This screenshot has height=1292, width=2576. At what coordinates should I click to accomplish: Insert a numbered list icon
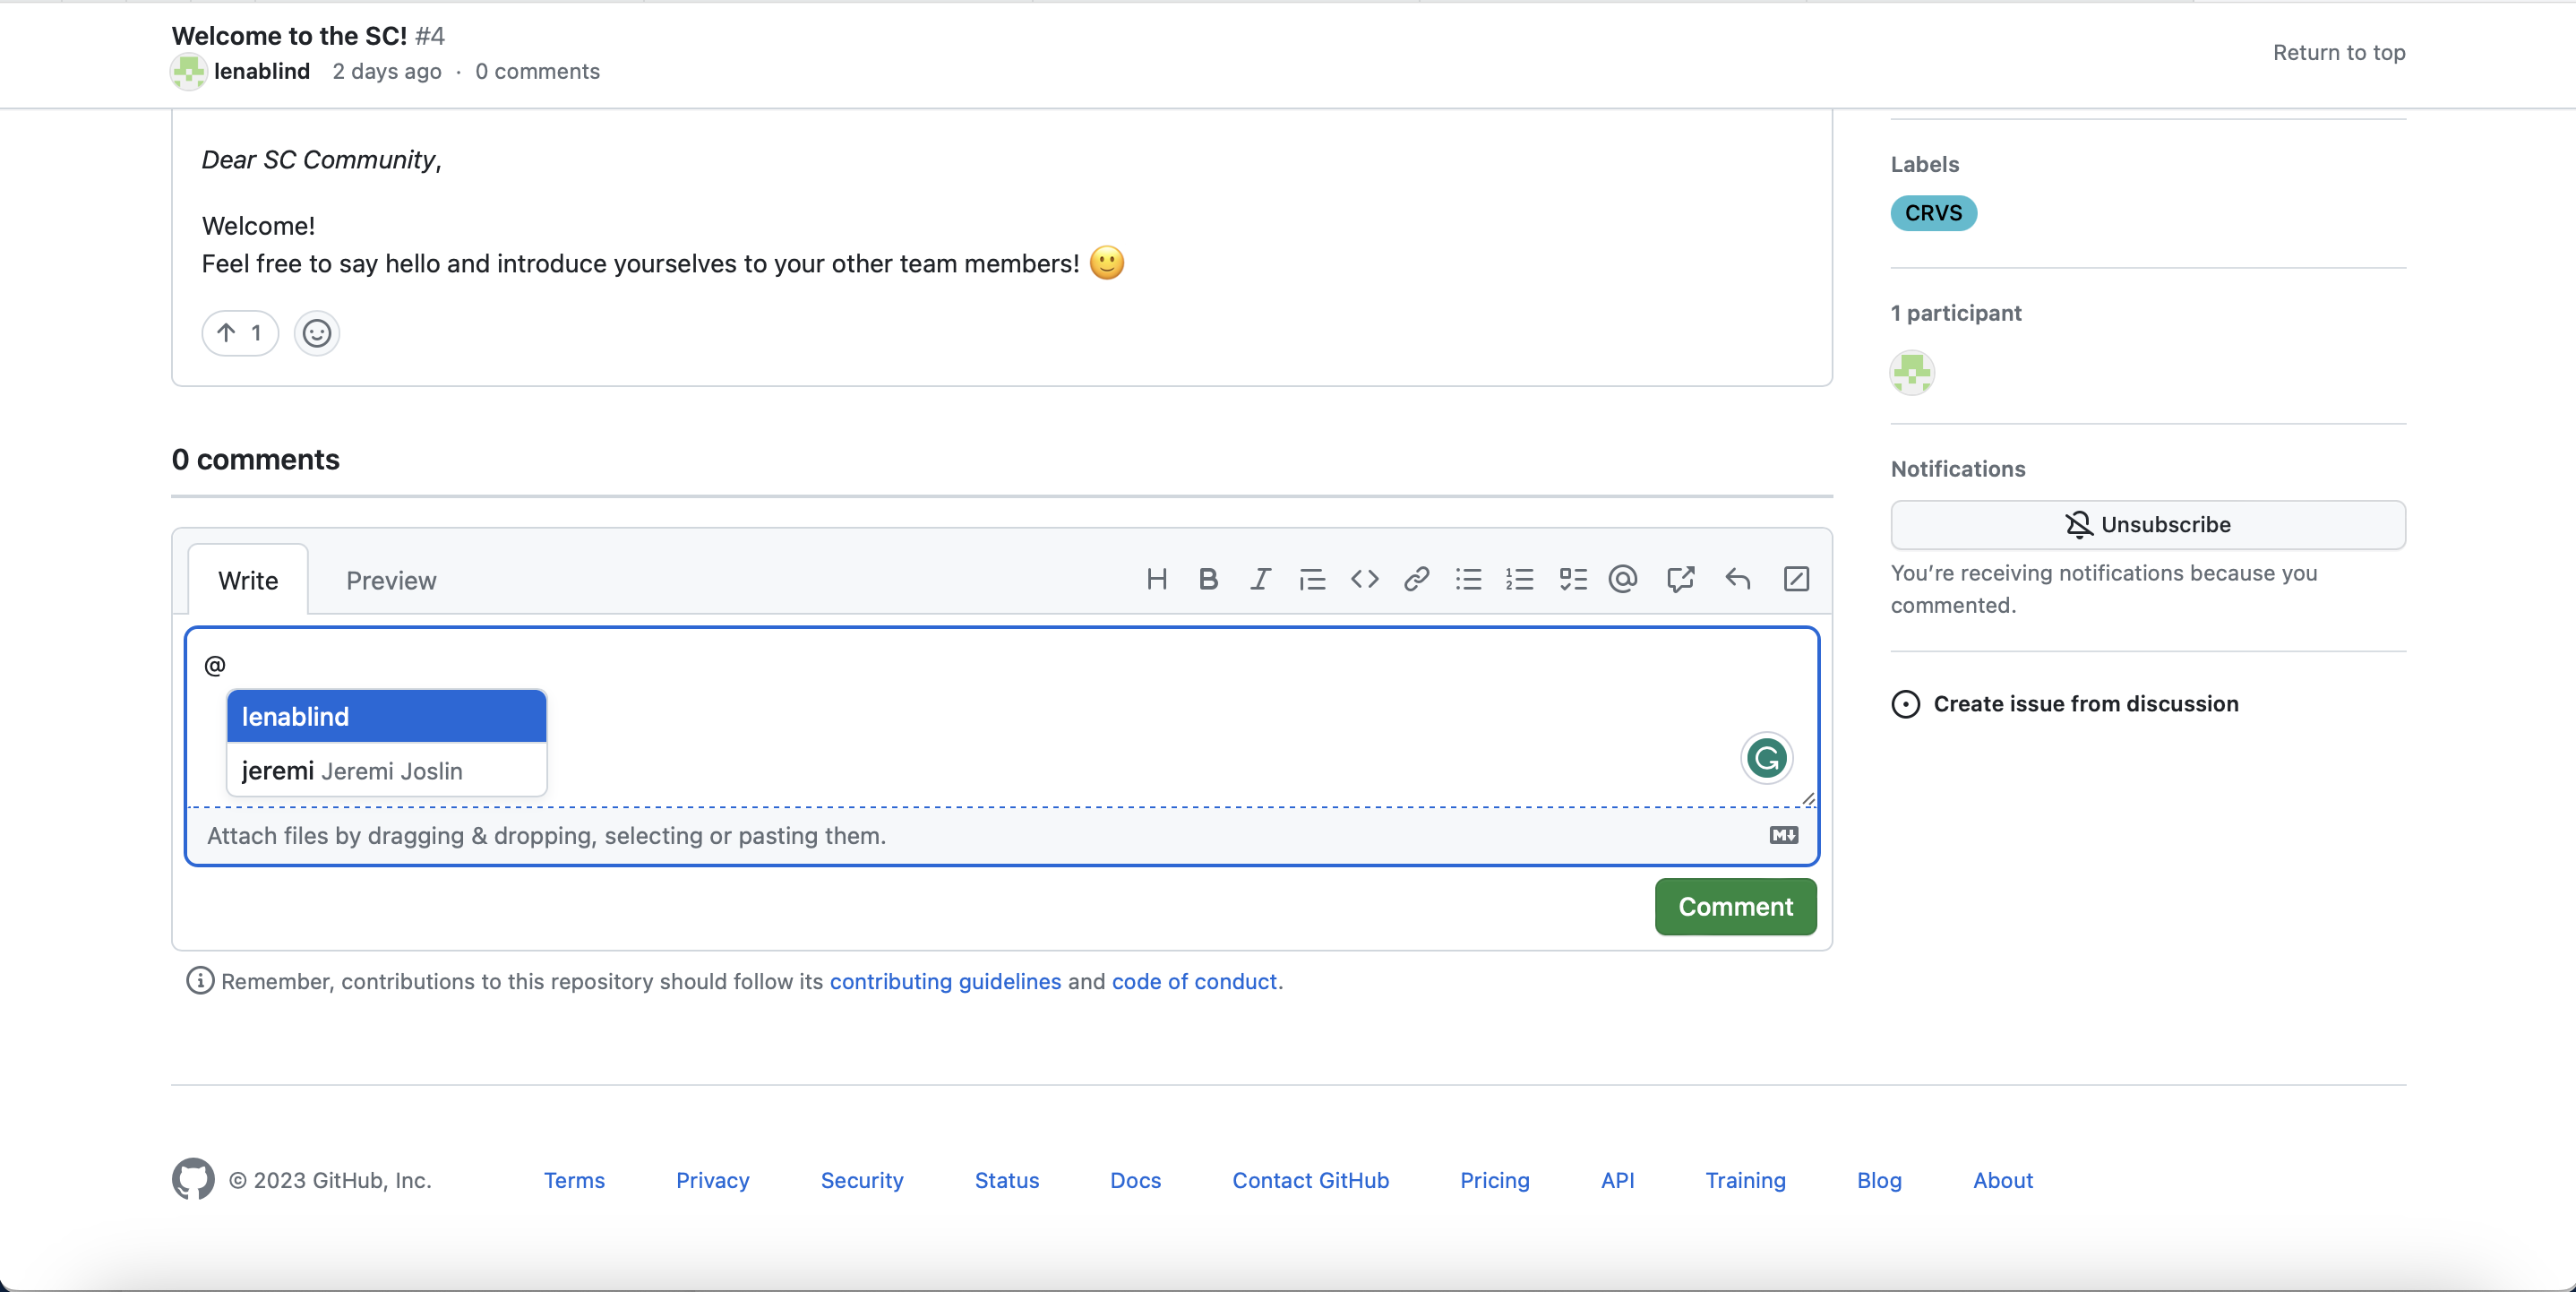point(1520,579)
